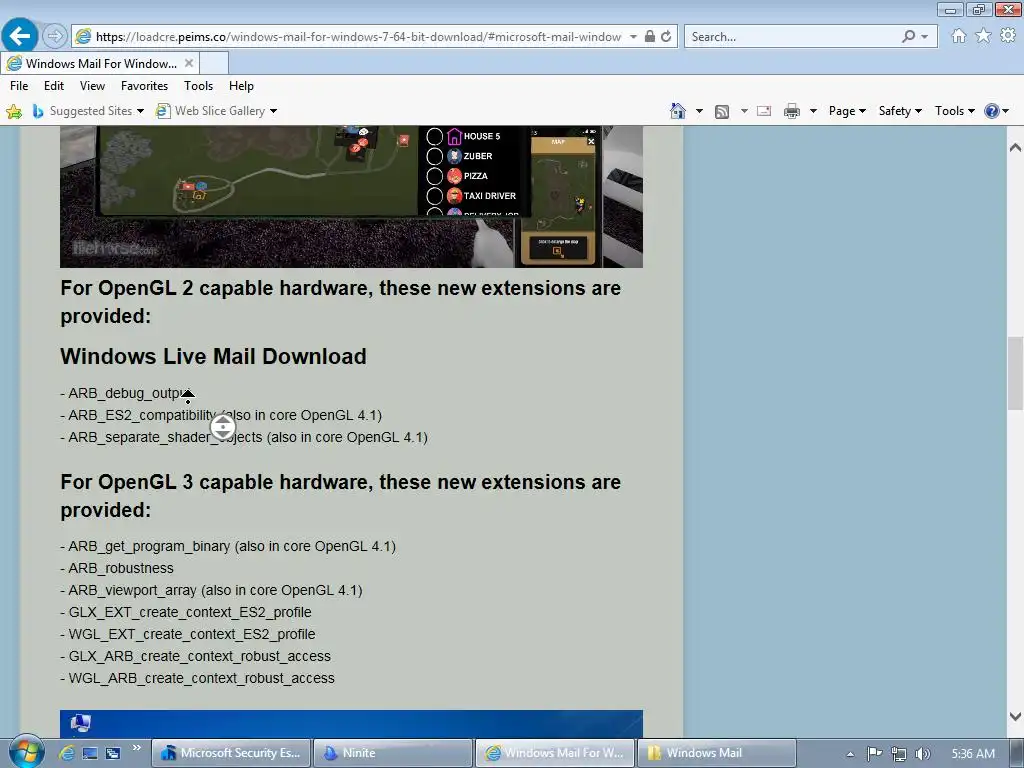Open the Help menu
The width and height of the screenshot is (1024, 768).
241,86
